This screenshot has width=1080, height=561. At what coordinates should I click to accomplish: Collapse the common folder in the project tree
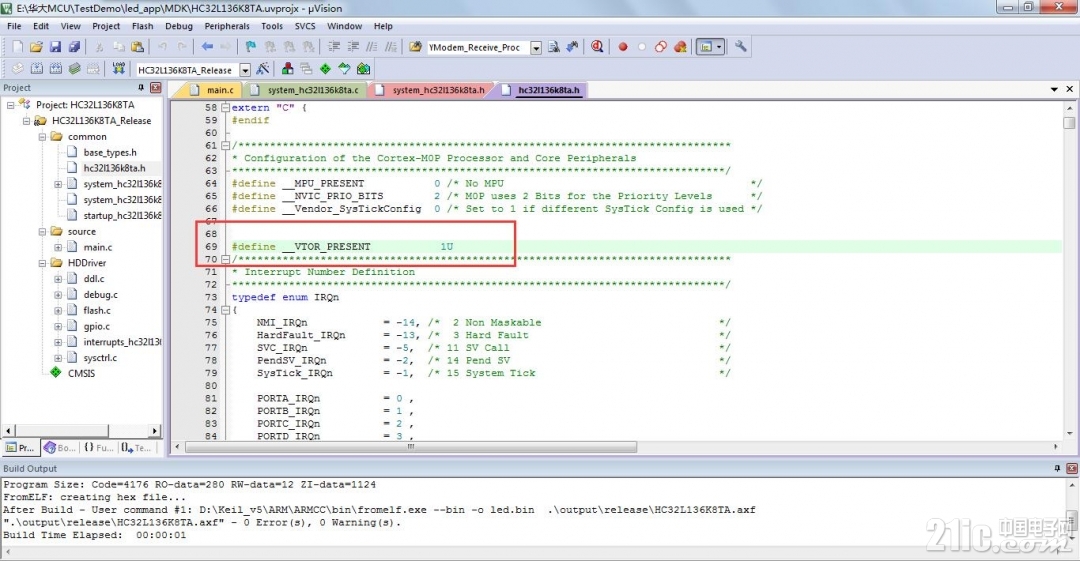click(42, 136)
